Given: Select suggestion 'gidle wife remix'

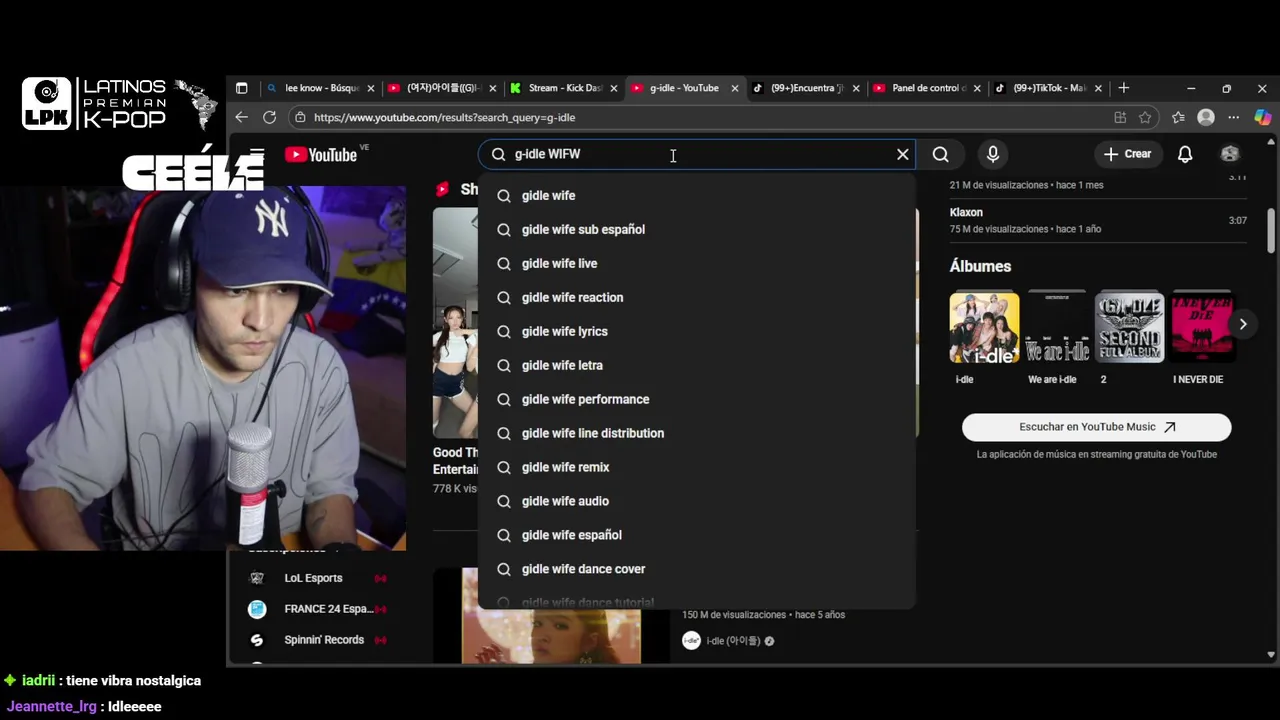Looking at the screenshot, I should coord(697,468).
